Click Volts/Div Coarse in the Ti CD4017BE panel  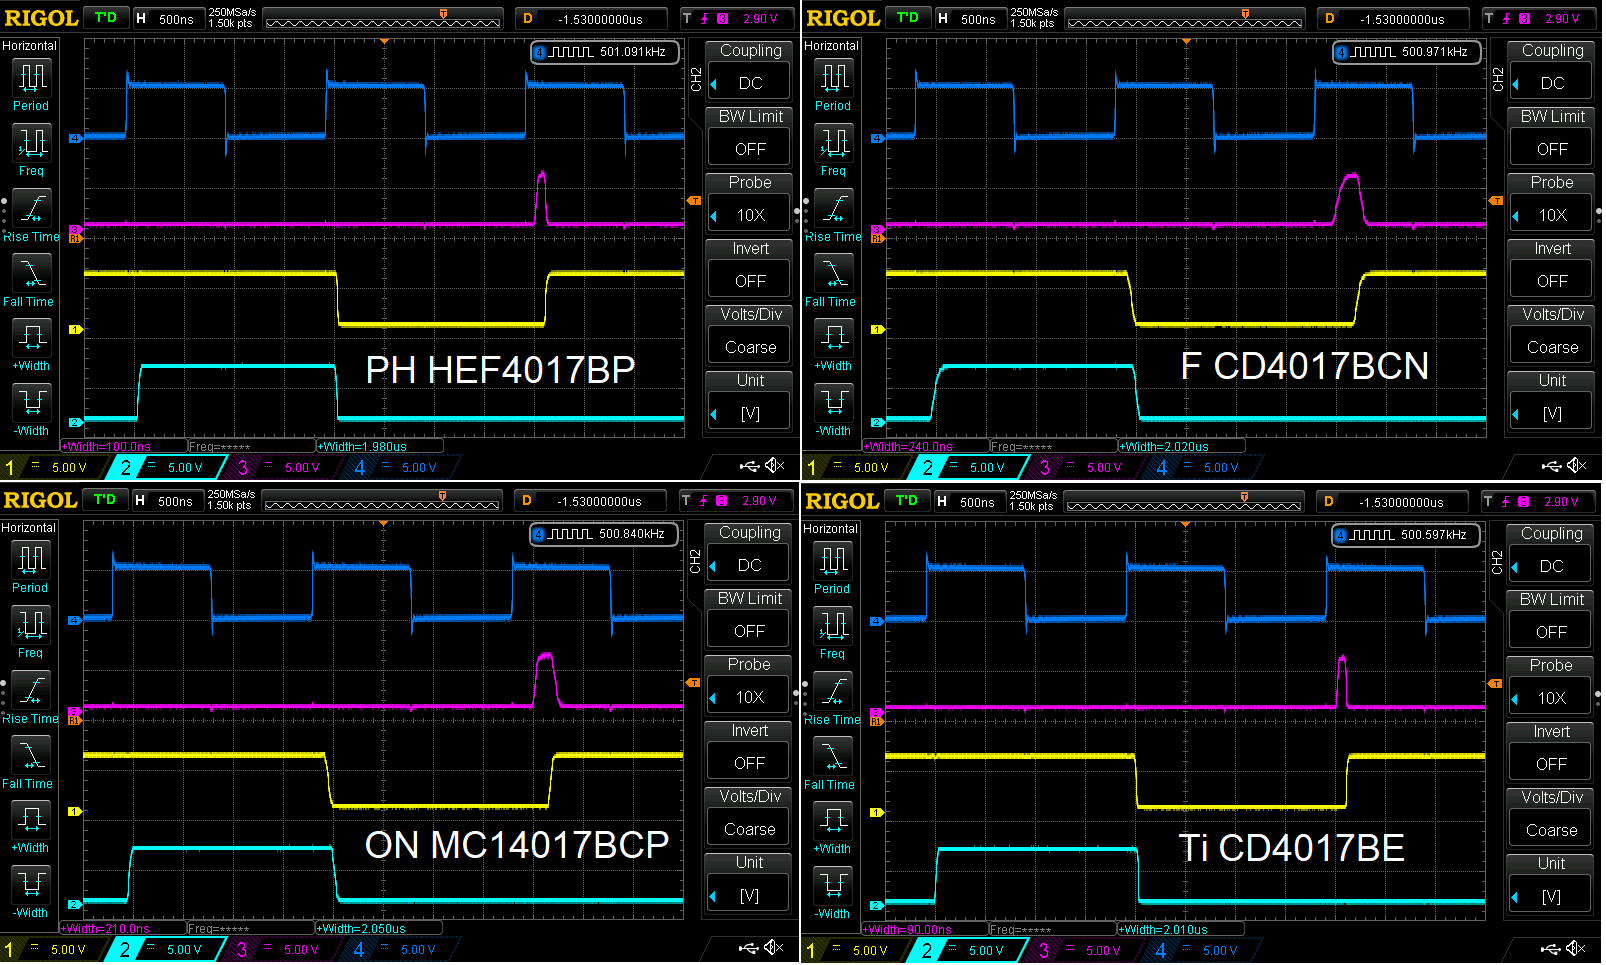[1551, 818]
